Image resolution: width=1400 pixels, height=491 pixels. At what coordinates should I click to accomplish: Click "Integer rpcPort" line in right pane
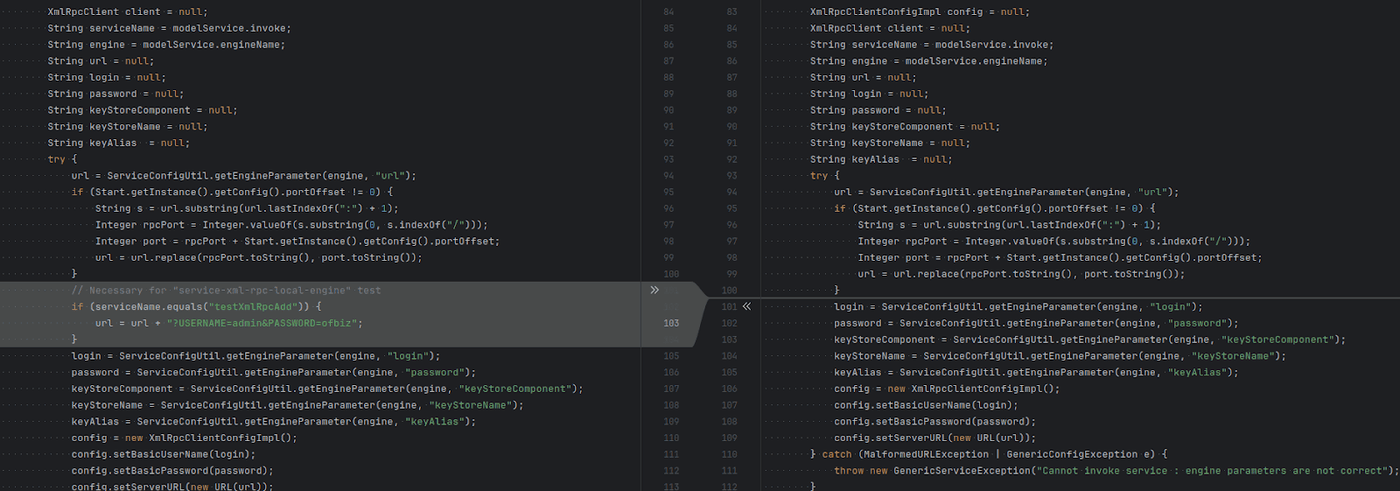(x=1054, y=241)
